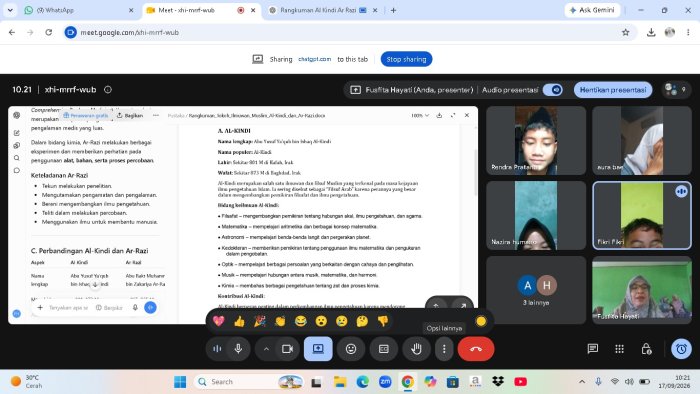700x394 pixels.
Task: Click the Stop sharing button
Action: click(406, 59)
